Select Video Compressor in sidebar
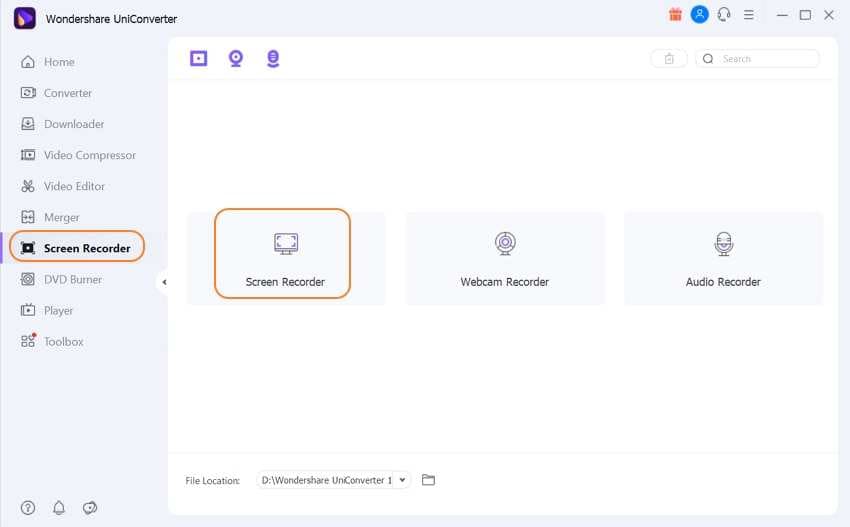Screen dimensions: 850x527 click(x=78, y=155)
